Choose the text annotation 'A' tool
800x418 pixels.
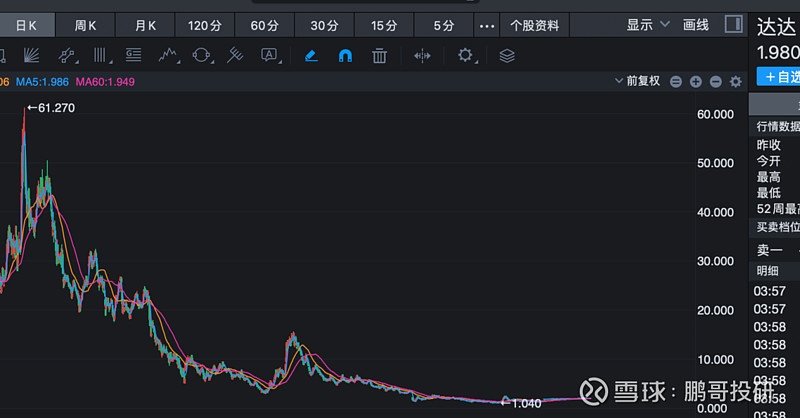tap(269, 55)
